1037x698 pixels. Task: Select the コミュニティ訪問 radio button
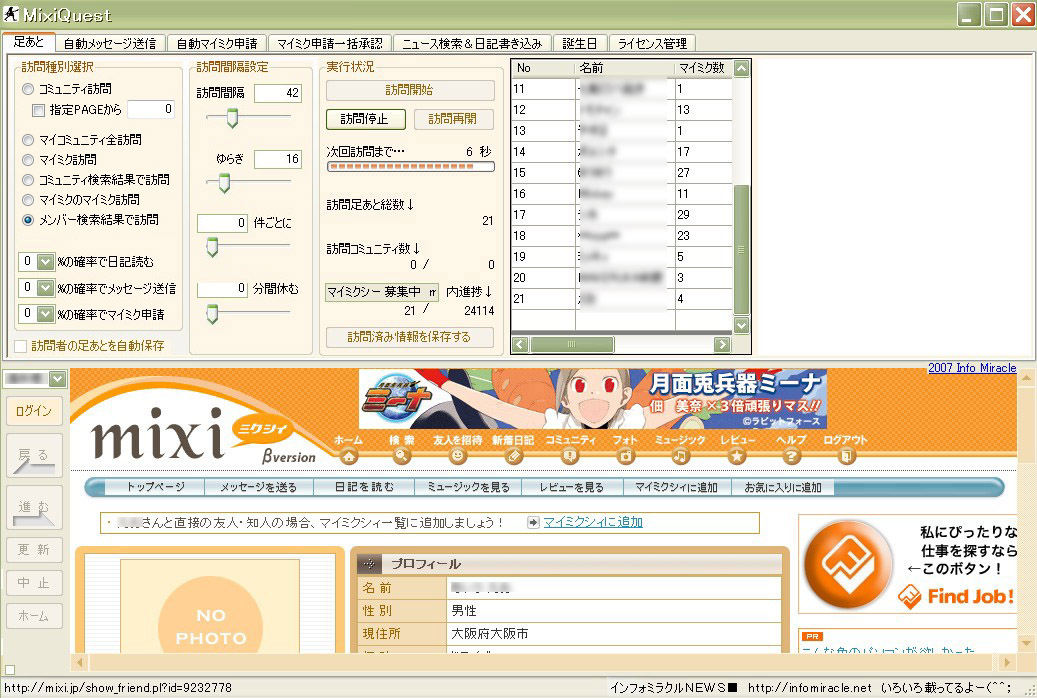click(x=28, y=89)
